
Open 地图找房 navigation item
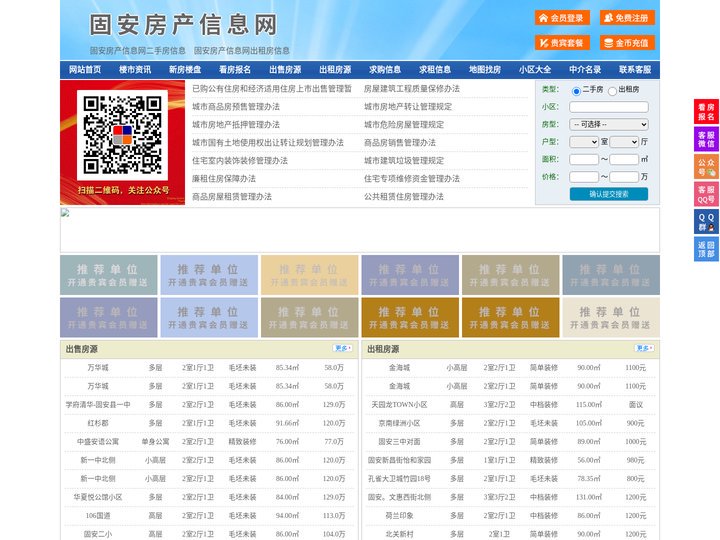485,70
